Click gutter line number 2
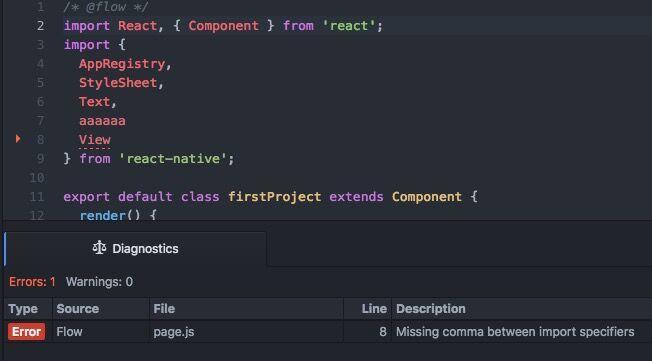 point(40,26)
